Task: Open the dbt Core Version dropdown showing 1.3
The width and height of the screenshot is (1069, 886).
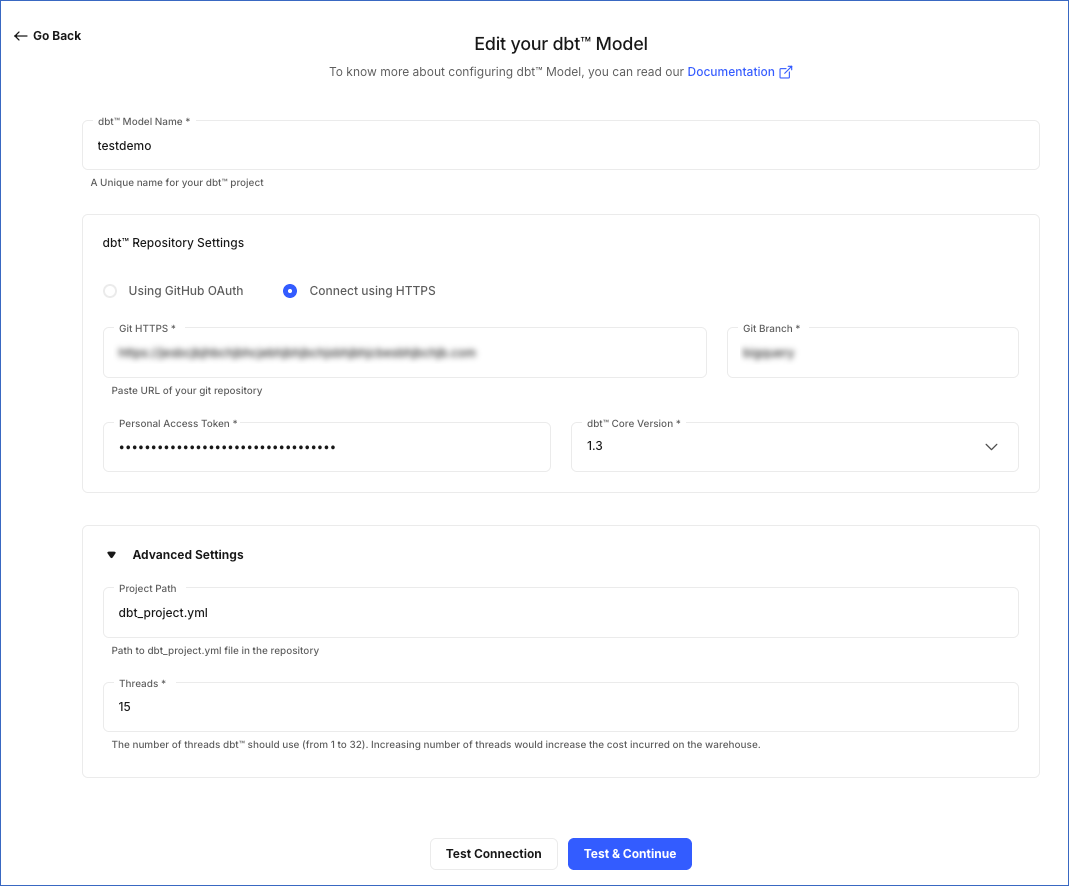Action: tap(795, 447)
